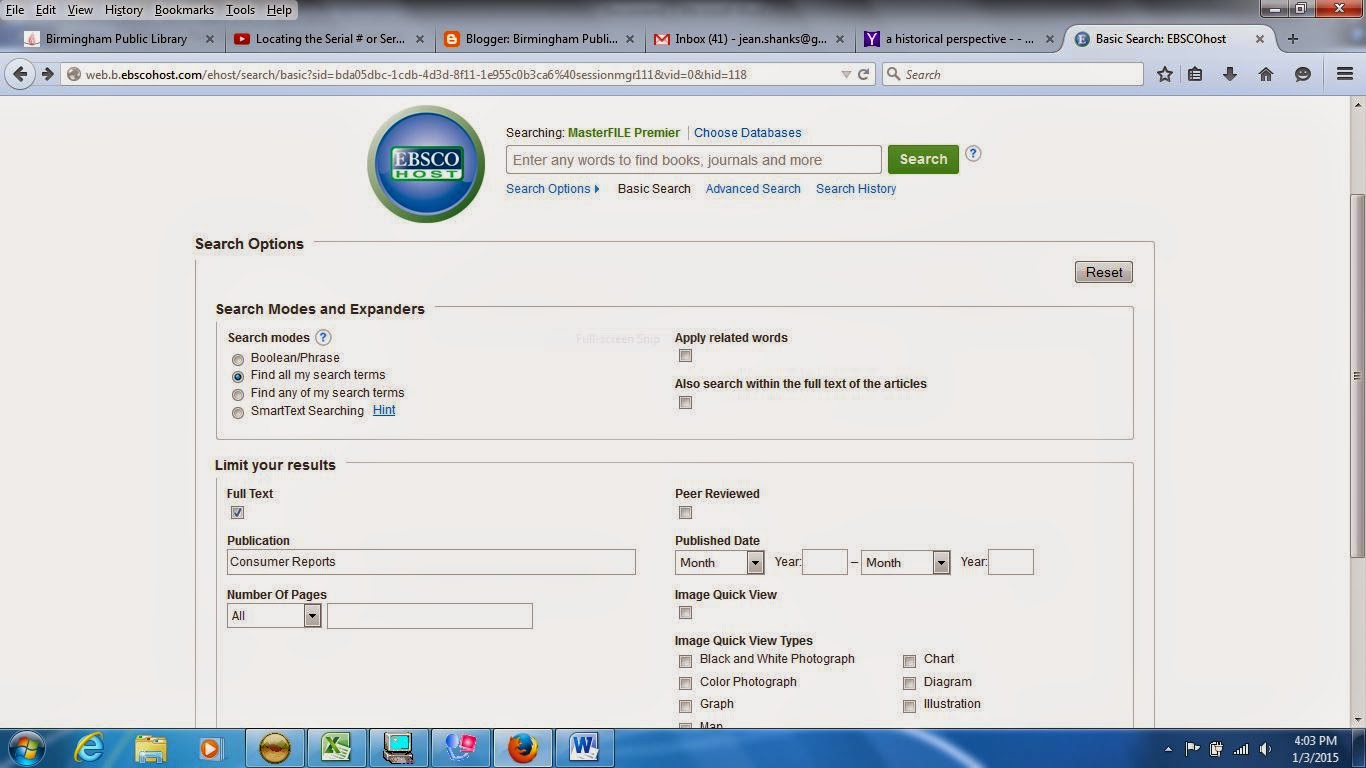Check Black and White Photograph
The image size is (1366, 768).
pyautogui.click(x=685, y=661)
